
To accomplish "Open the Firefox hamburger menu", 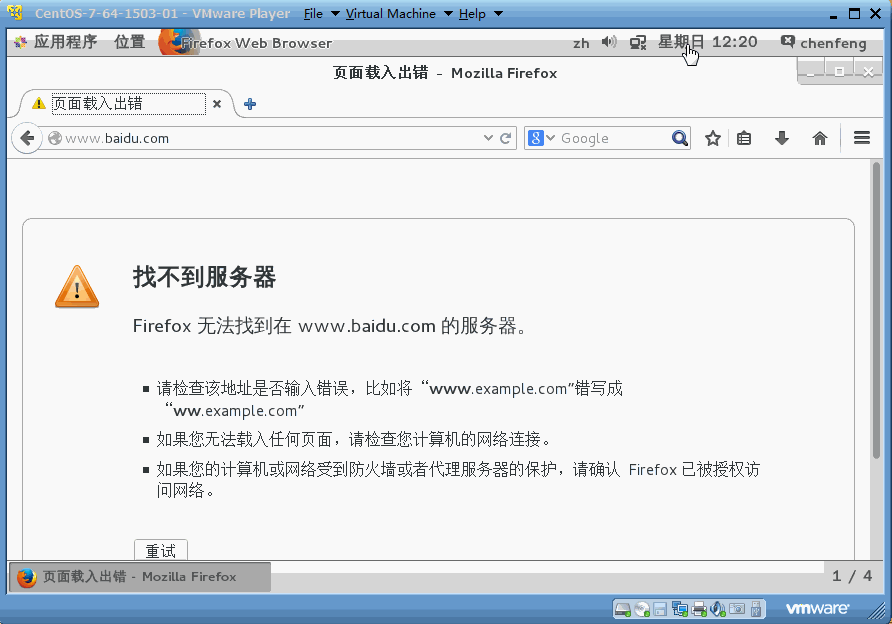I will (862, 138).
